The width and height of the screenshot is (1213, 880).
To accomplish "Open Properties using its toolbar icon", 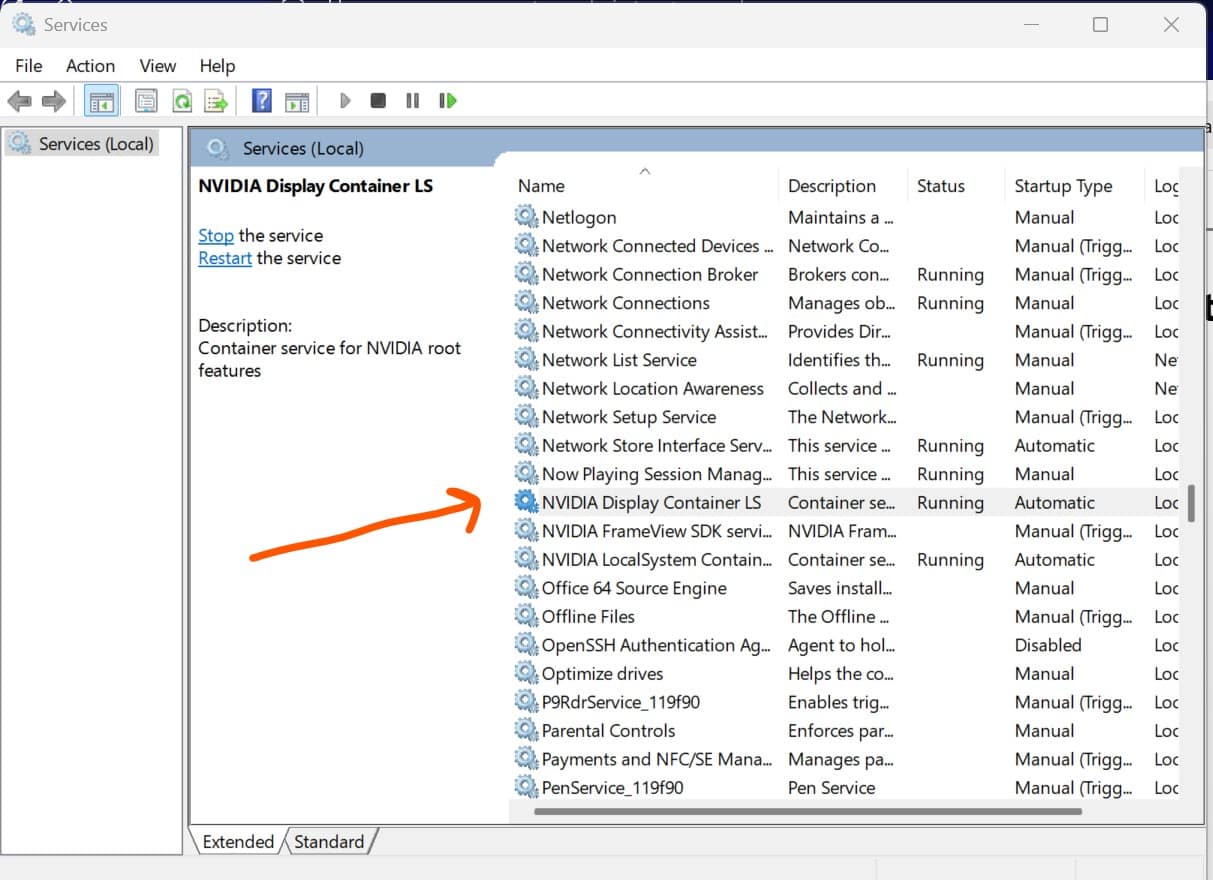I will pos(146,100).
